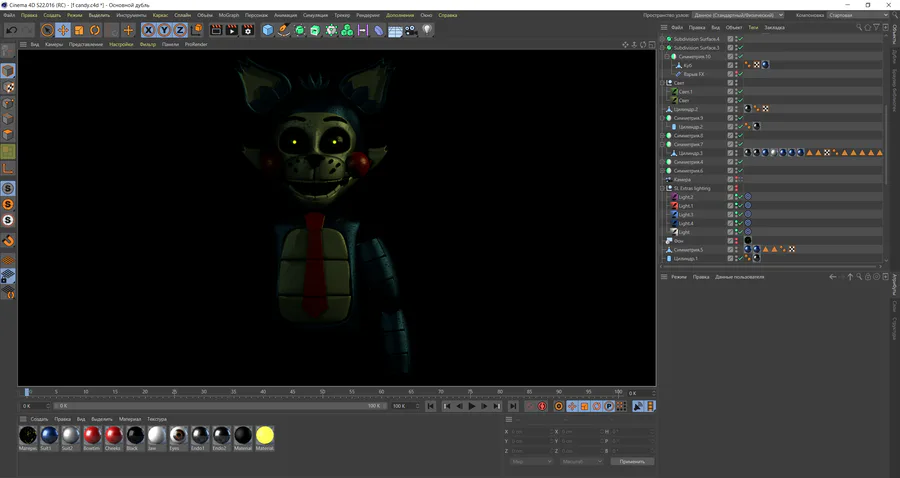Select the Цилиндр.3 object
The width and height of the screenshot is (900, 478).
[x=690, y=153]
